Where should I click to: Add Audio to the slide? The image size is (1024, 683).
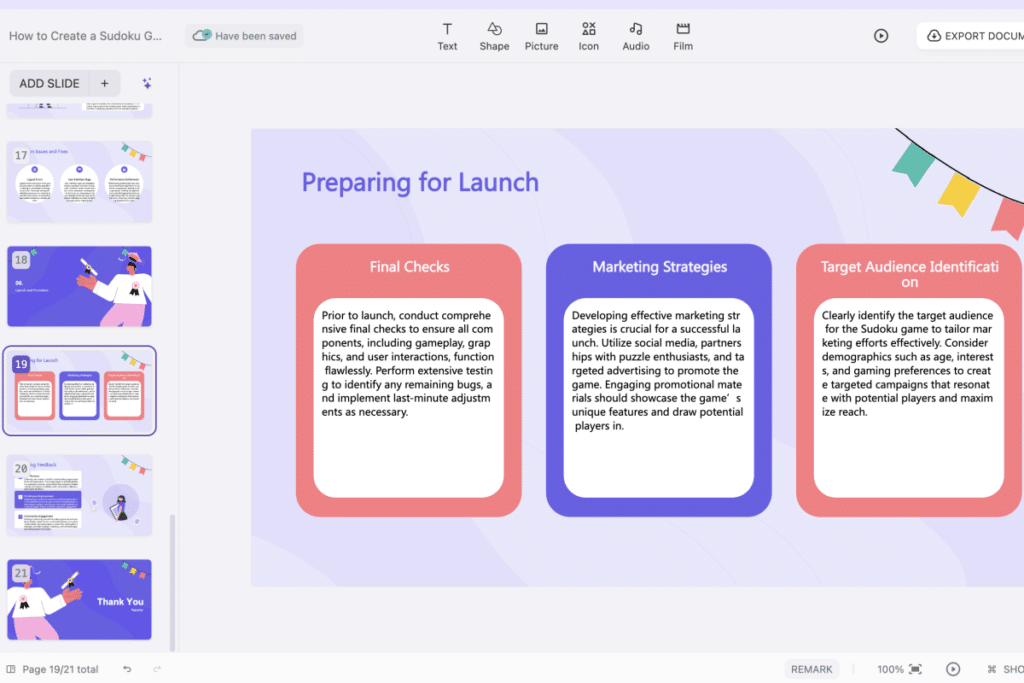click(635, 36)
